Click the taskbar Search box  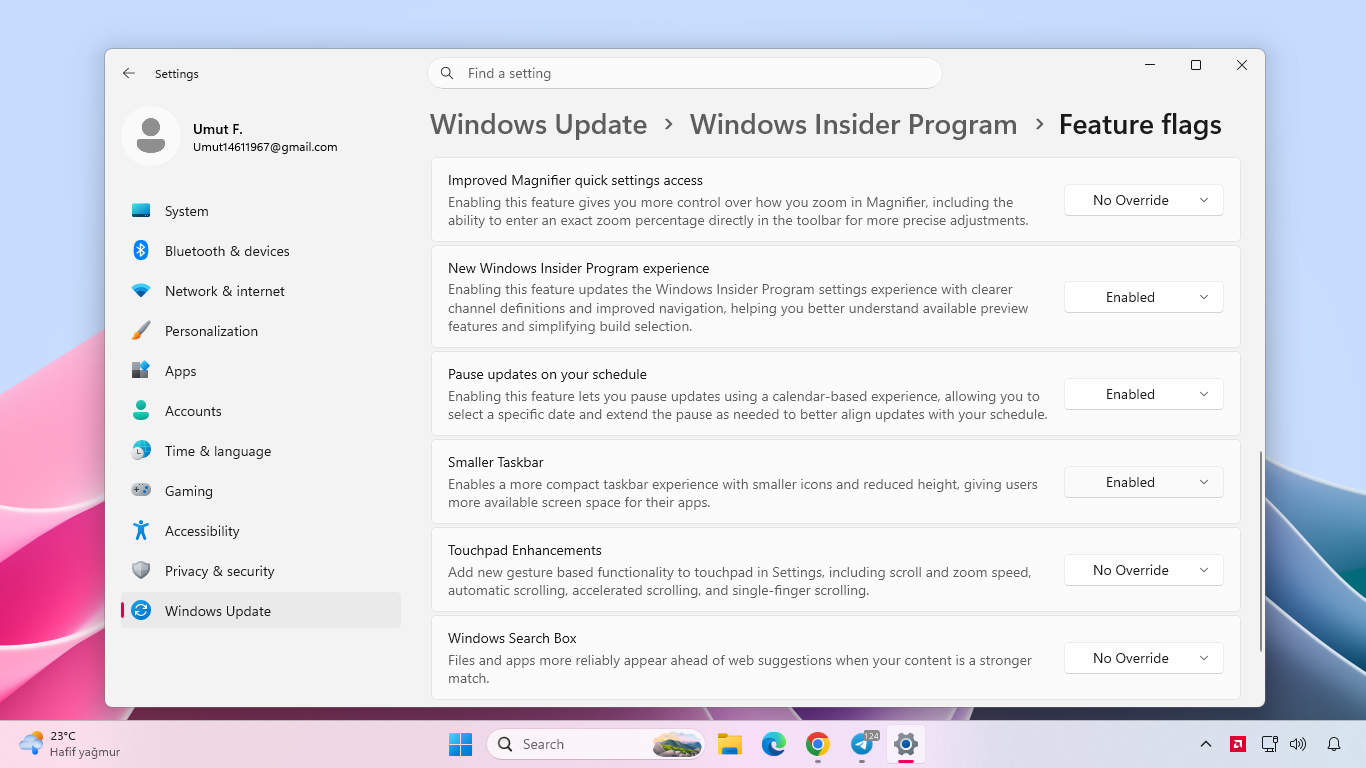[596, 744]
